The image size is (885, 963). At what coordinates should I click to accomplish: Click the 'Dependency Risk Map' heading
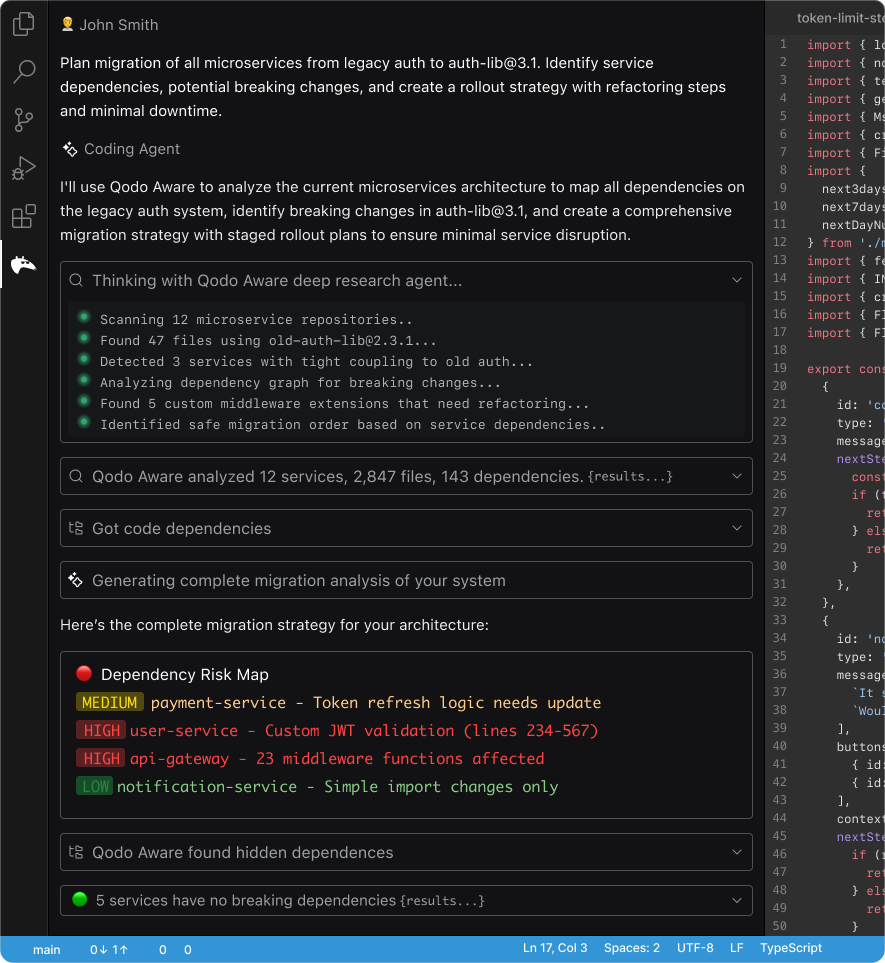(x=185, y=674)
